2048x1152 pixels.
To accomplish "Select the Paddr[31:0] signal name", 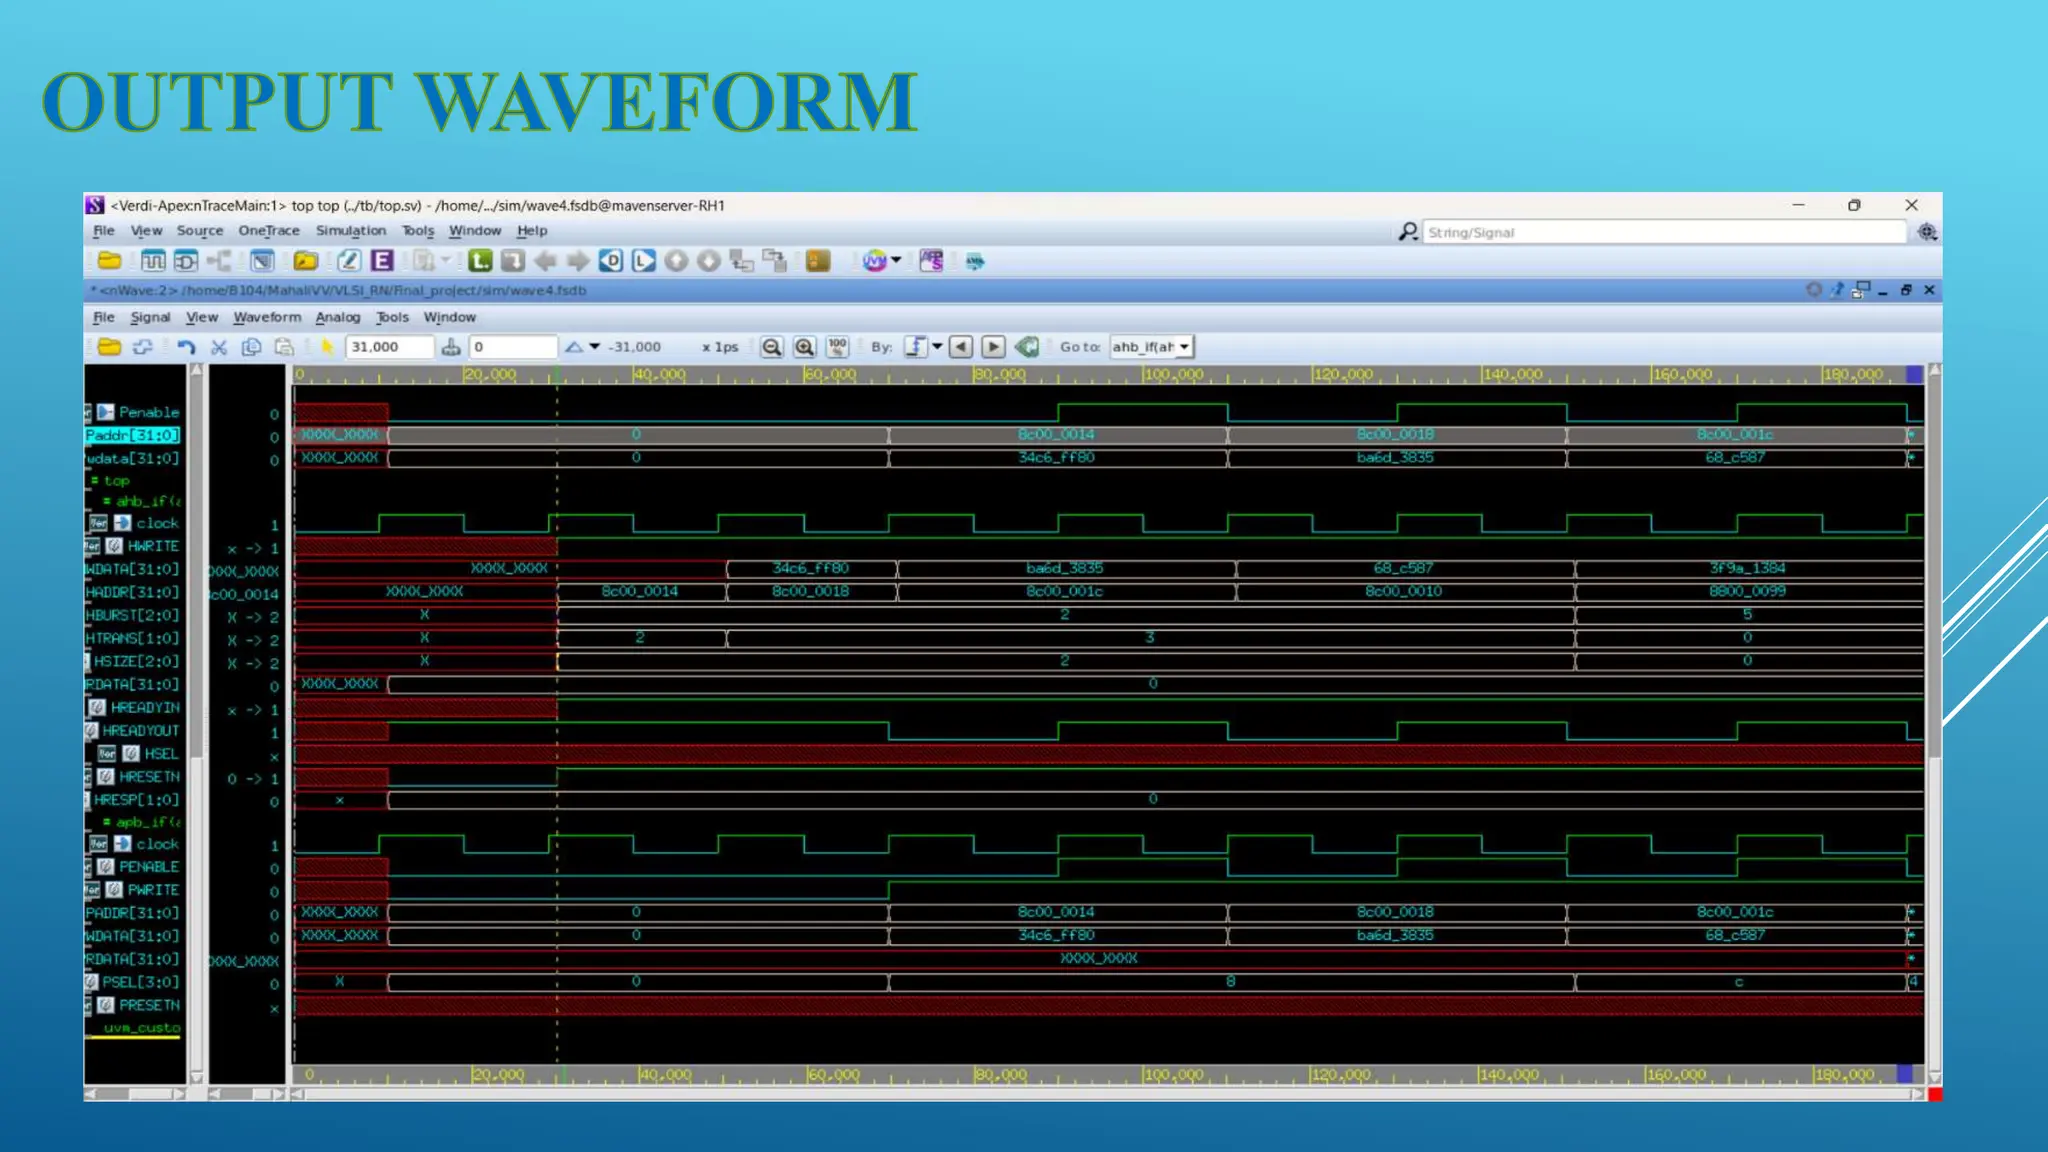I will coord(132,435).
